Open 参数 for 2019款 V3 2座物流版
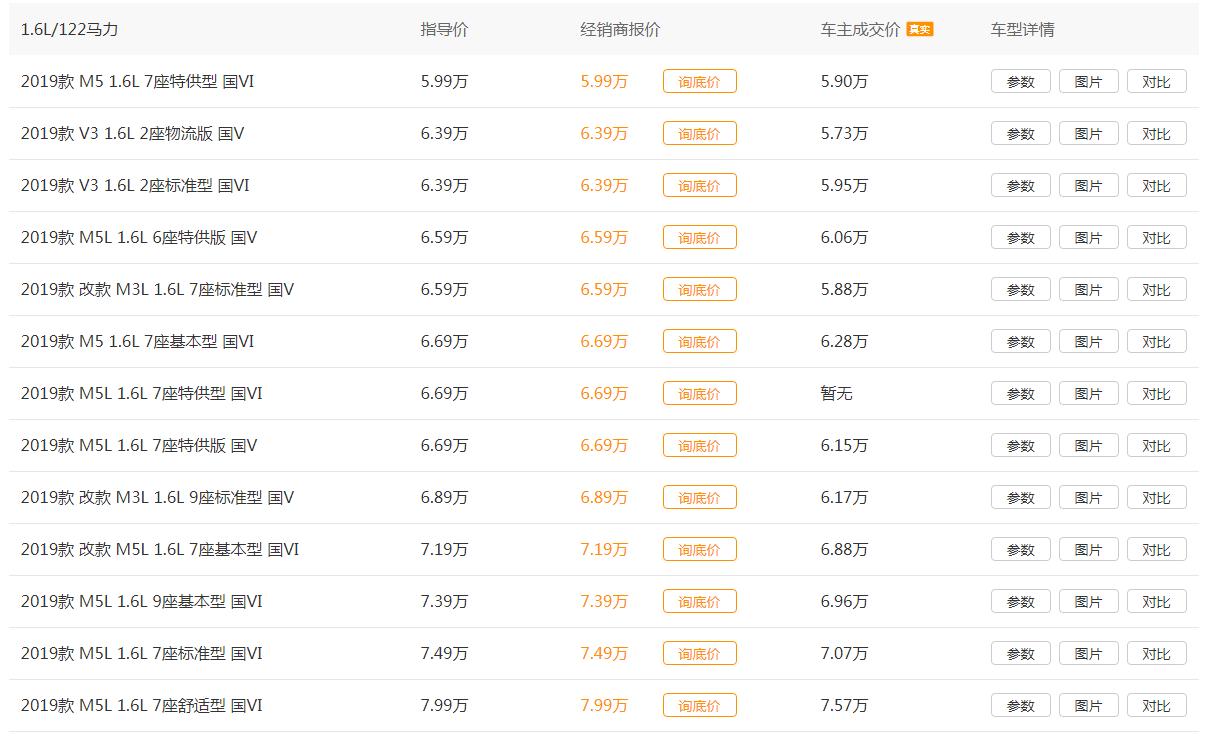 click(x=1020, y=134)
